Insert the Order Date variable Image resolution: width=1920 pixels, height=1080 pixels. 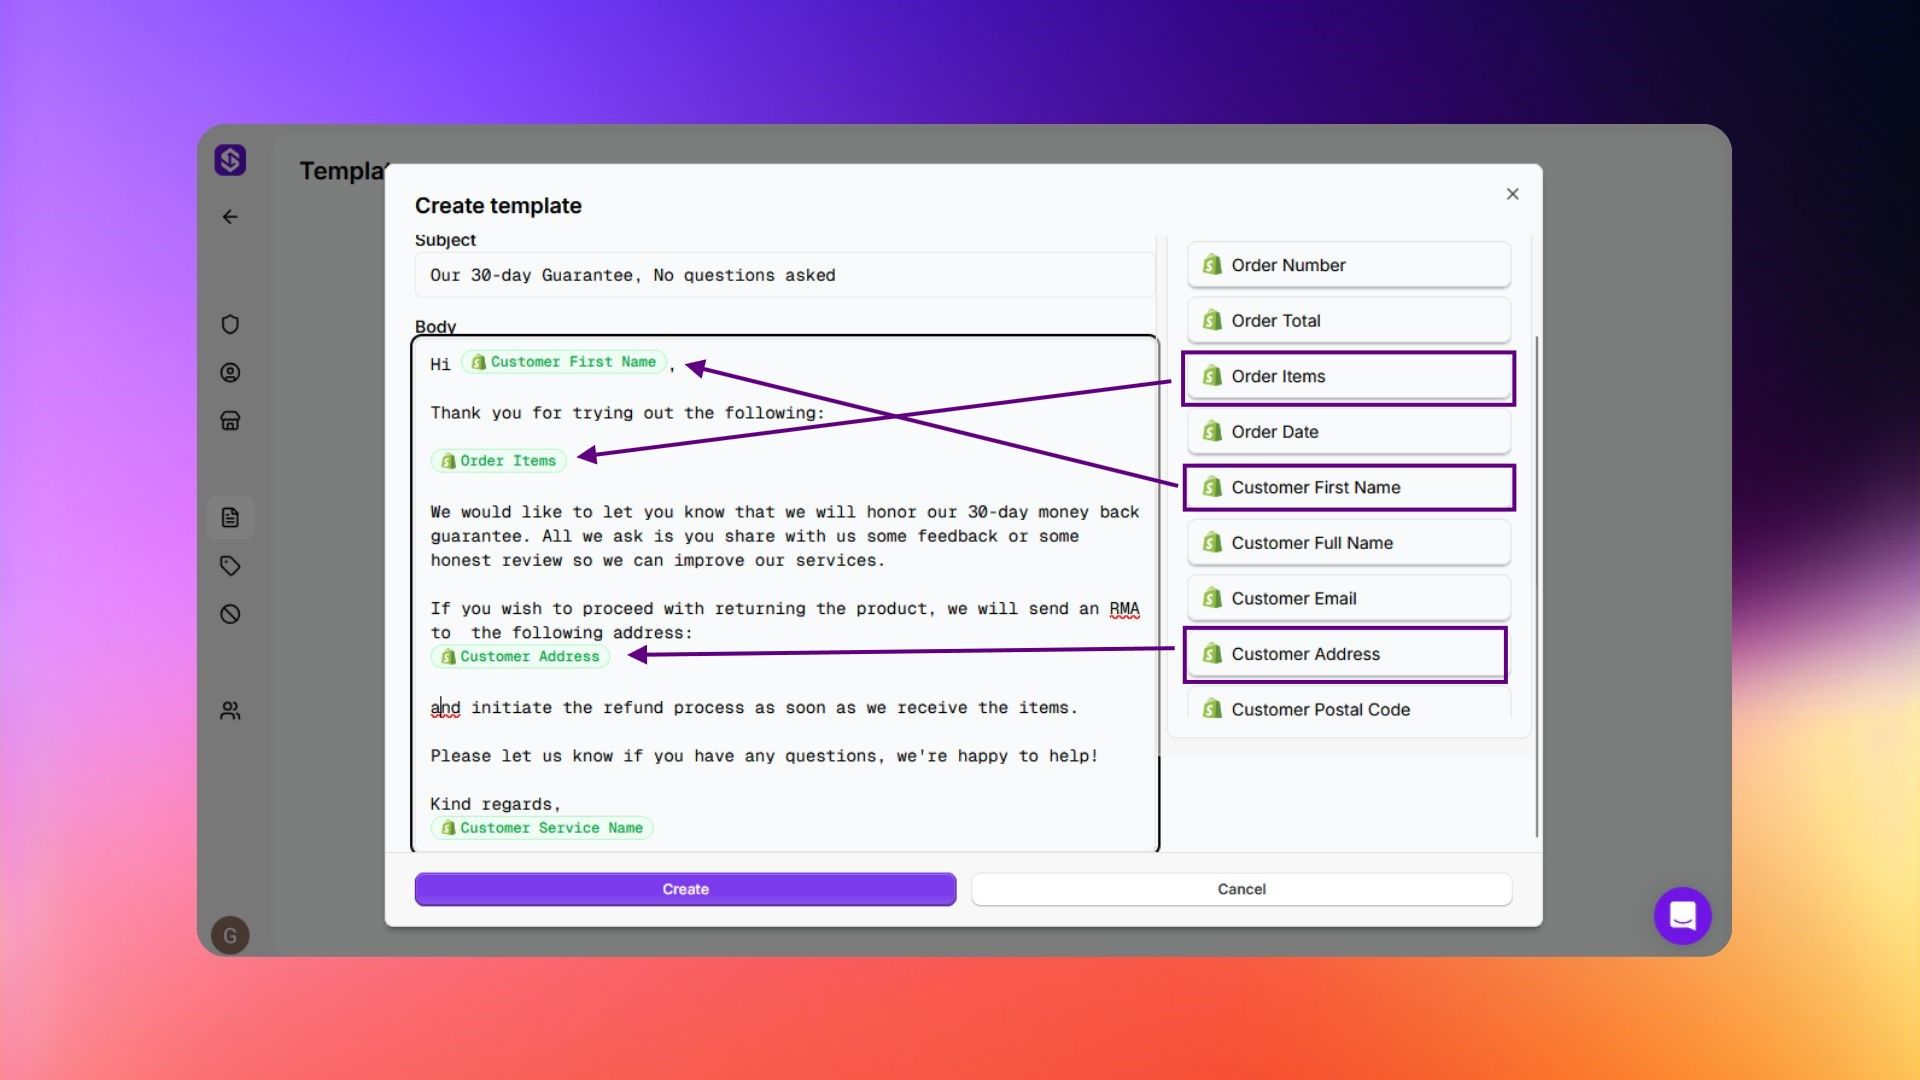coord(1349,432)
